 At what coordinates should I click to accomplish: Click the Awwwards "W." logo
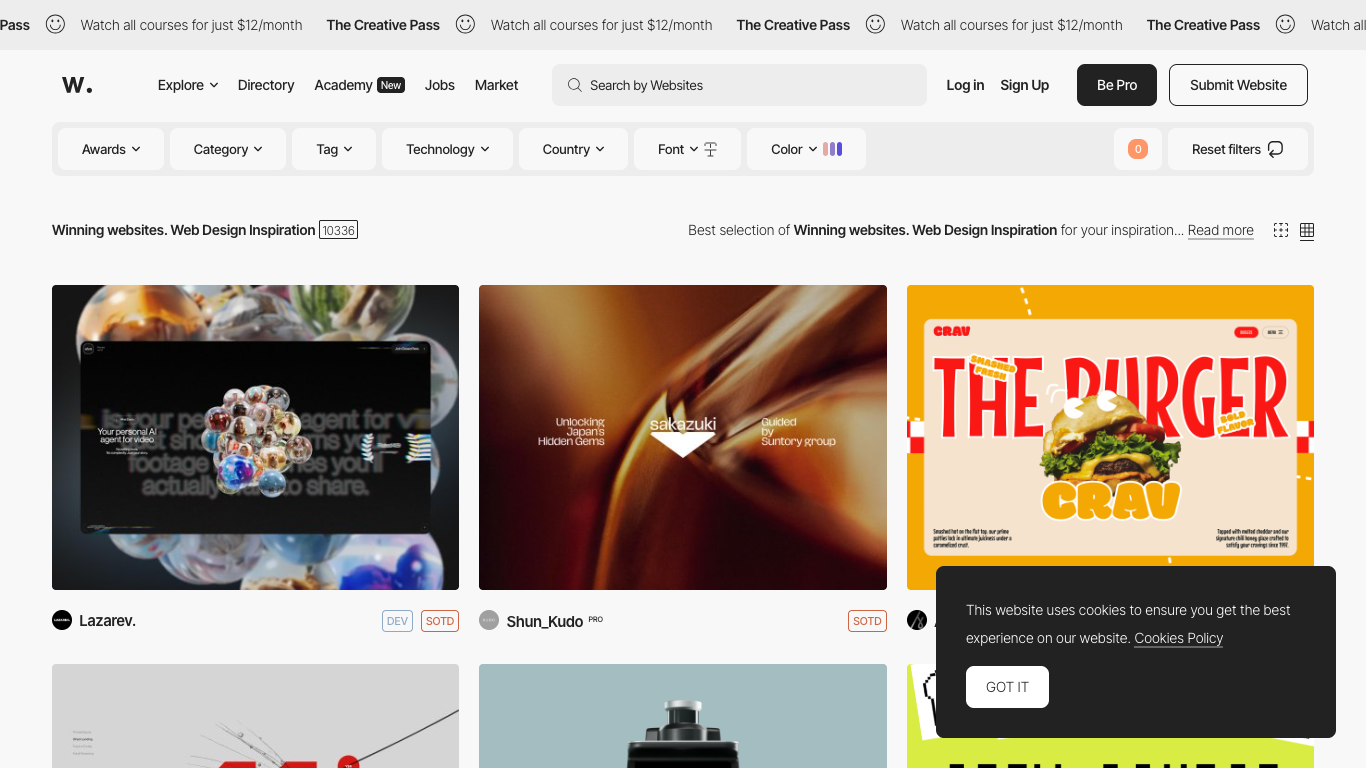(77, 85)
